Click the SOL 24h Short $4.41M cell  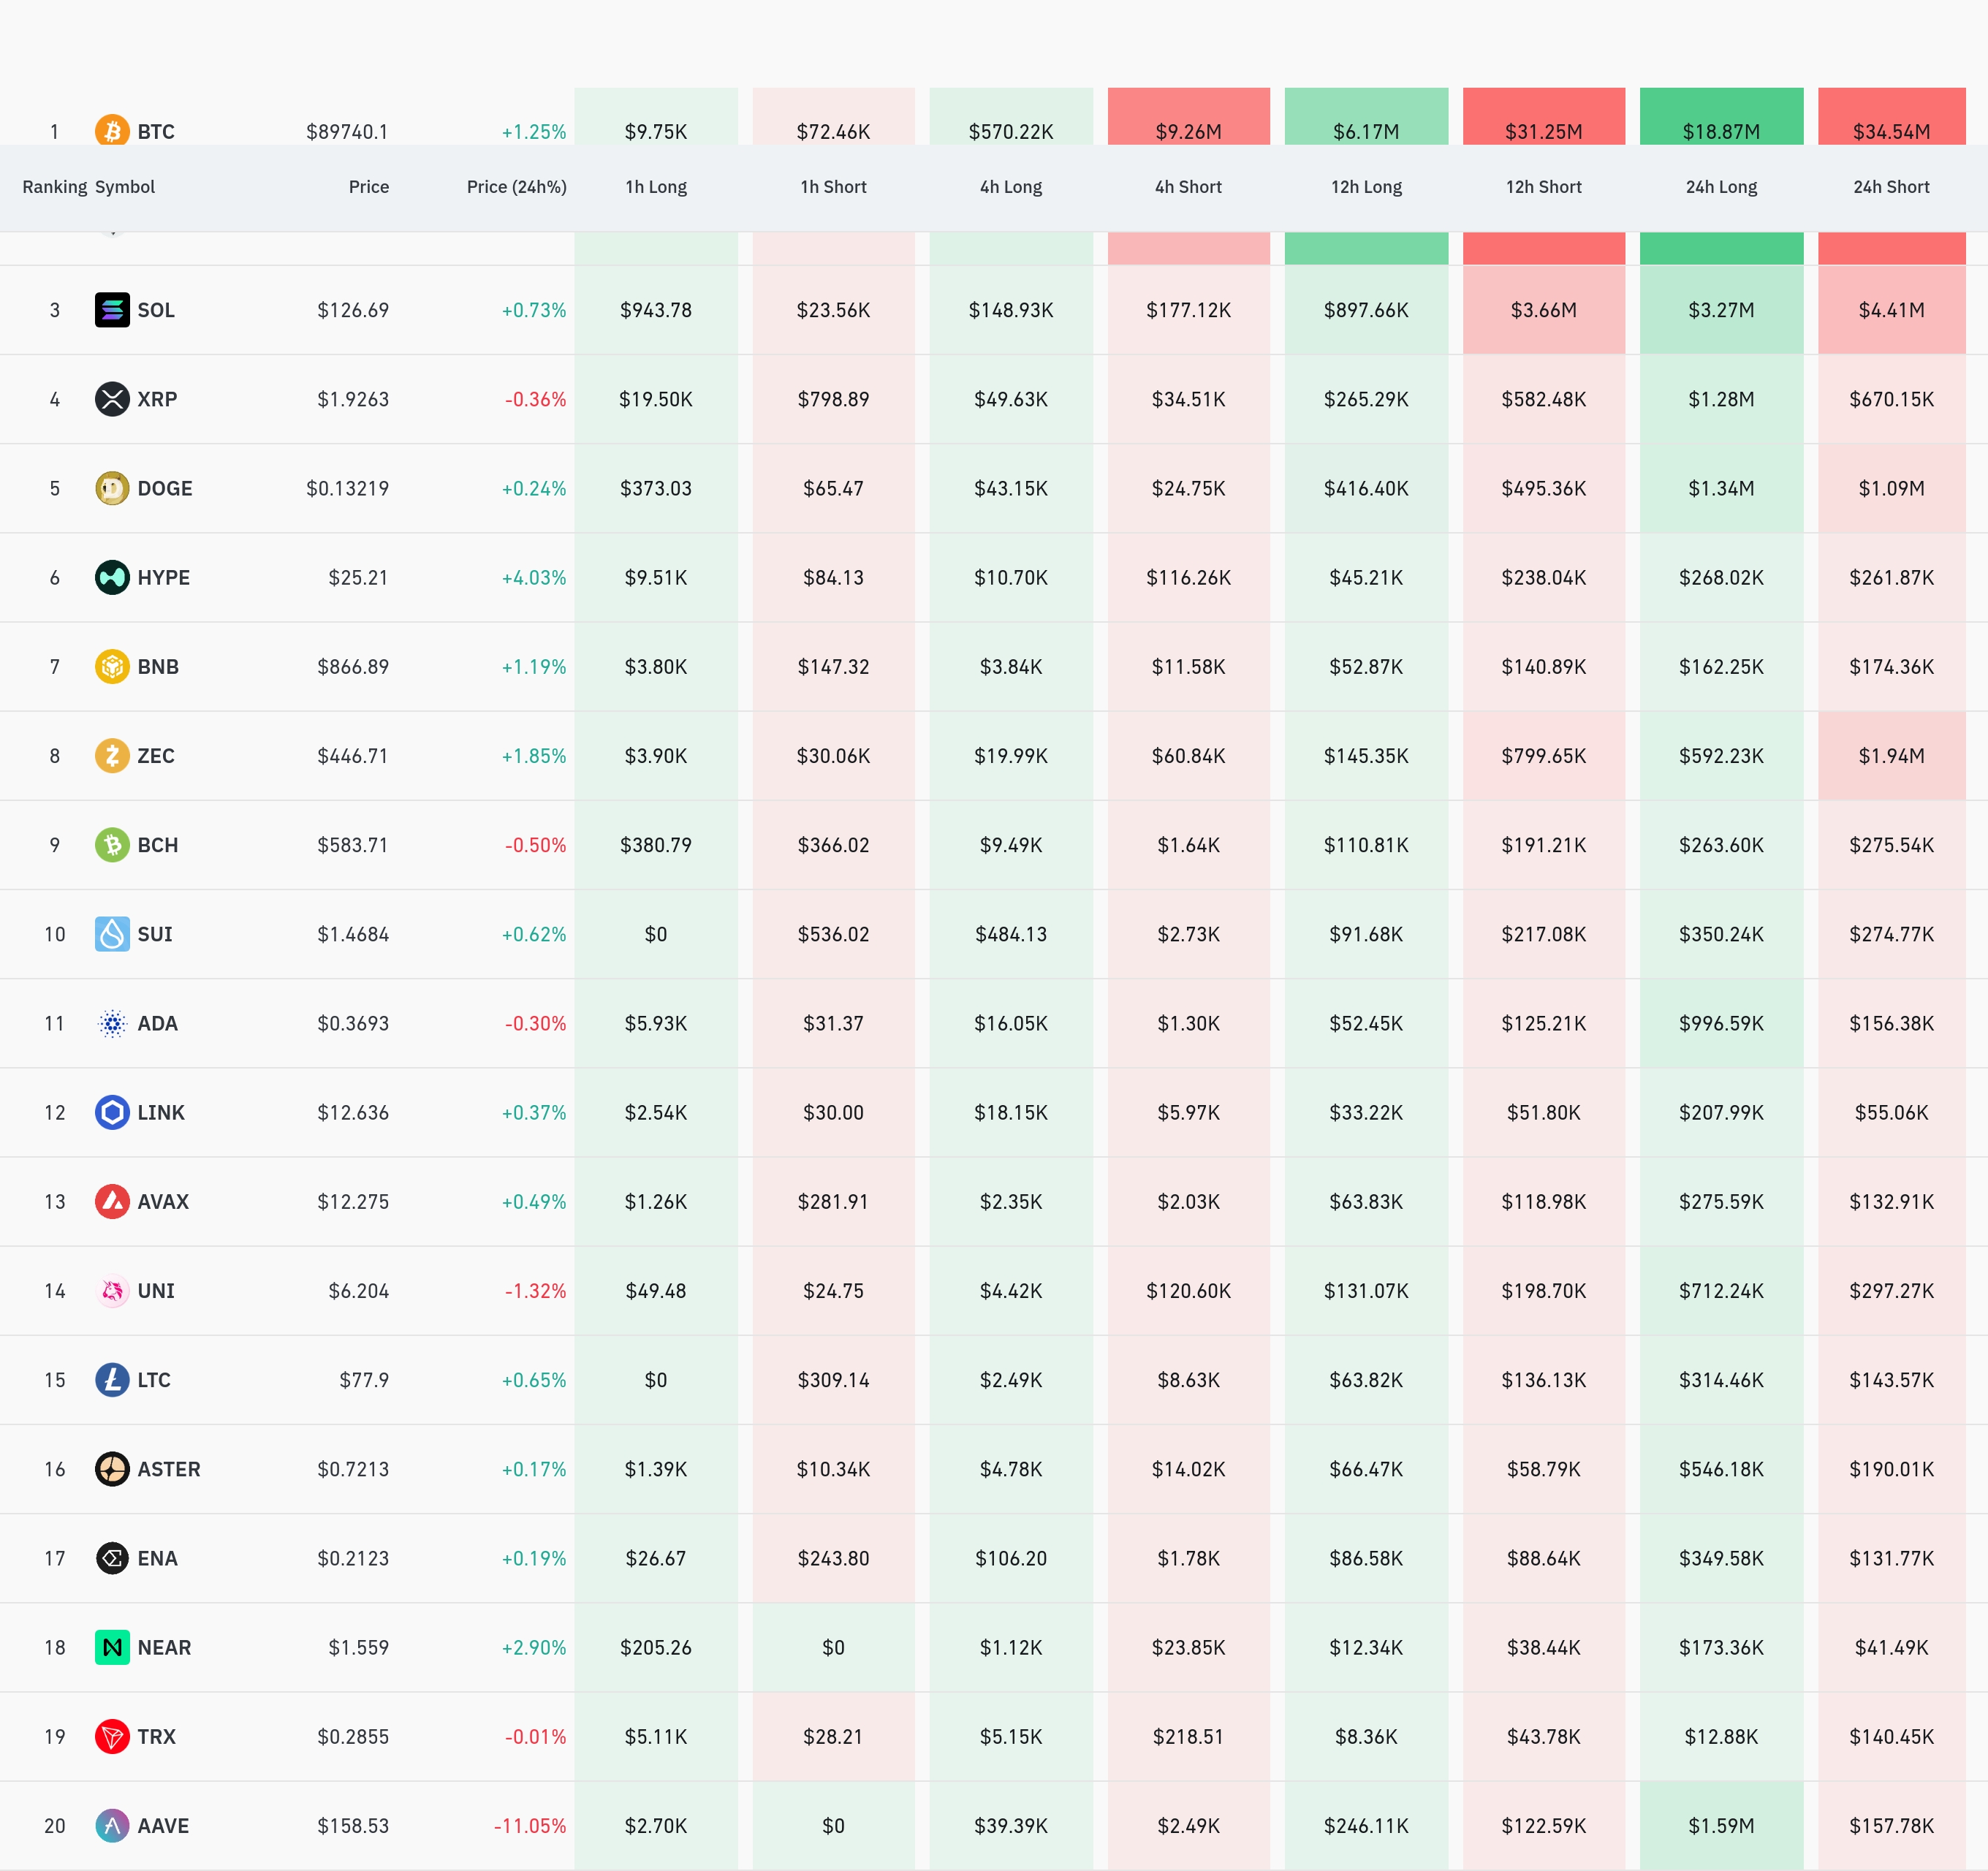tap(1890, 310)
